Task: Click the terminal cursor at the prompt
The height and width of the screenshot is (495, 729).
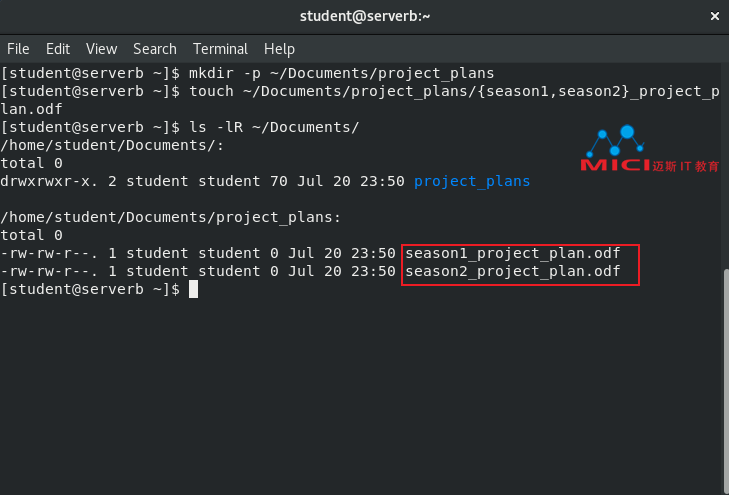Action: 193,289
